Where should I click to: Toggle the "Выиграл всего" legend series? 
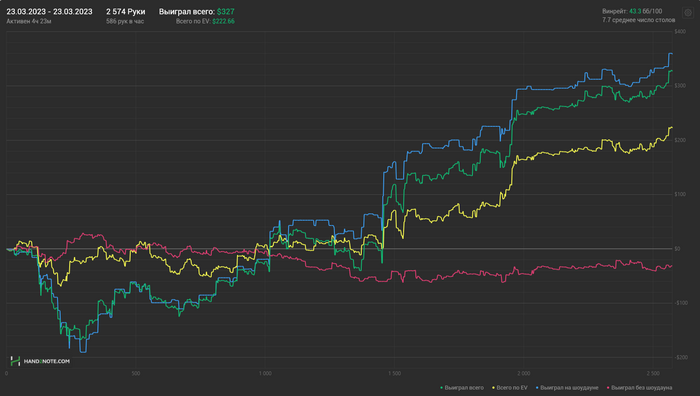(x=462, y=388)
